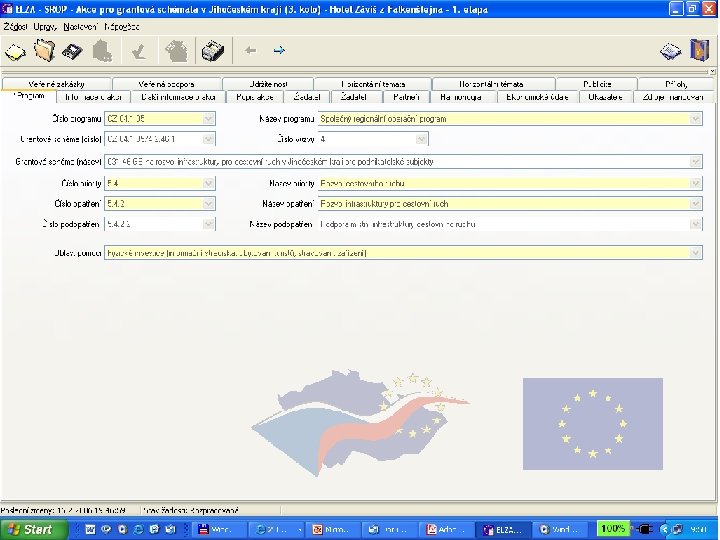Switch to the Partneři tab
The height and width of the screenshot is (540, 720).
(x=406, y=97)
